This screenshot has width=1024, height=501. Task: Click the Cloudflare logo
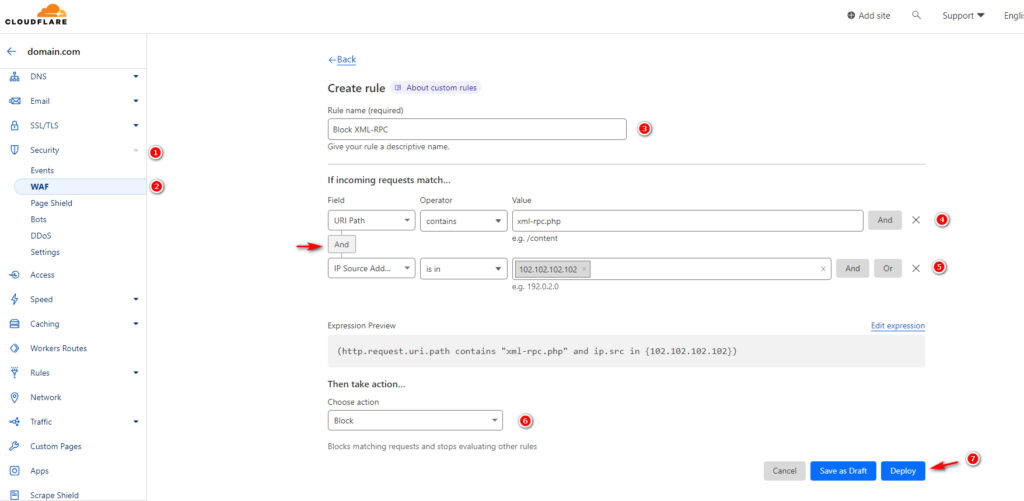point(36,14)
